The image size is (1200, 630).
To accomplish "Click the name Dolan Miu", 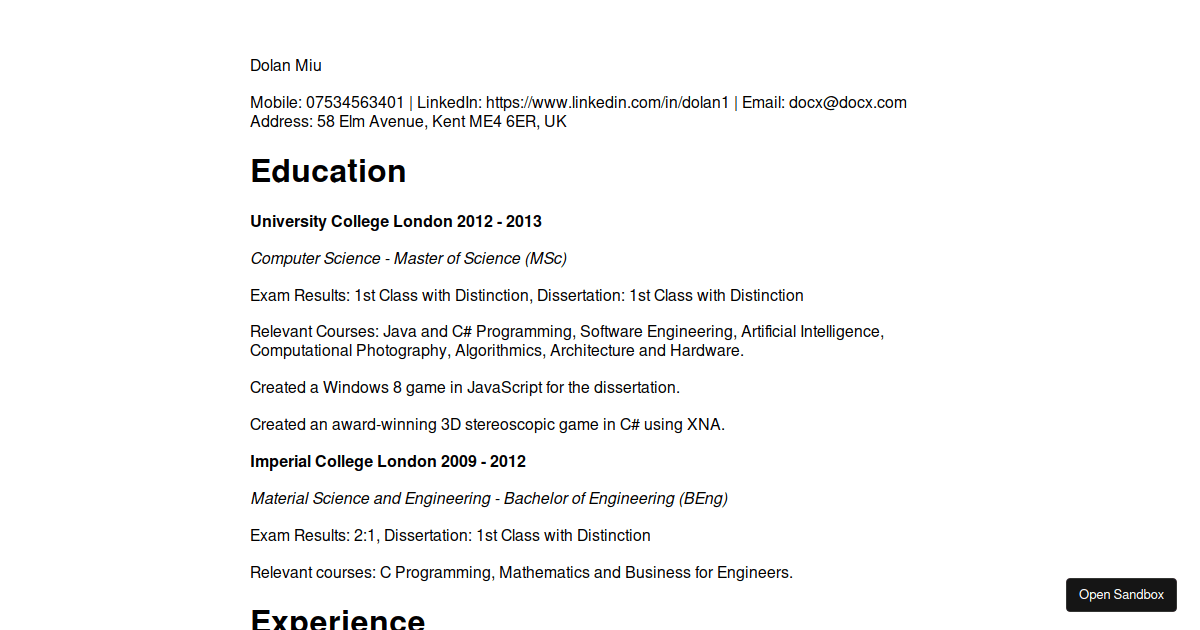I will point(286,66).
